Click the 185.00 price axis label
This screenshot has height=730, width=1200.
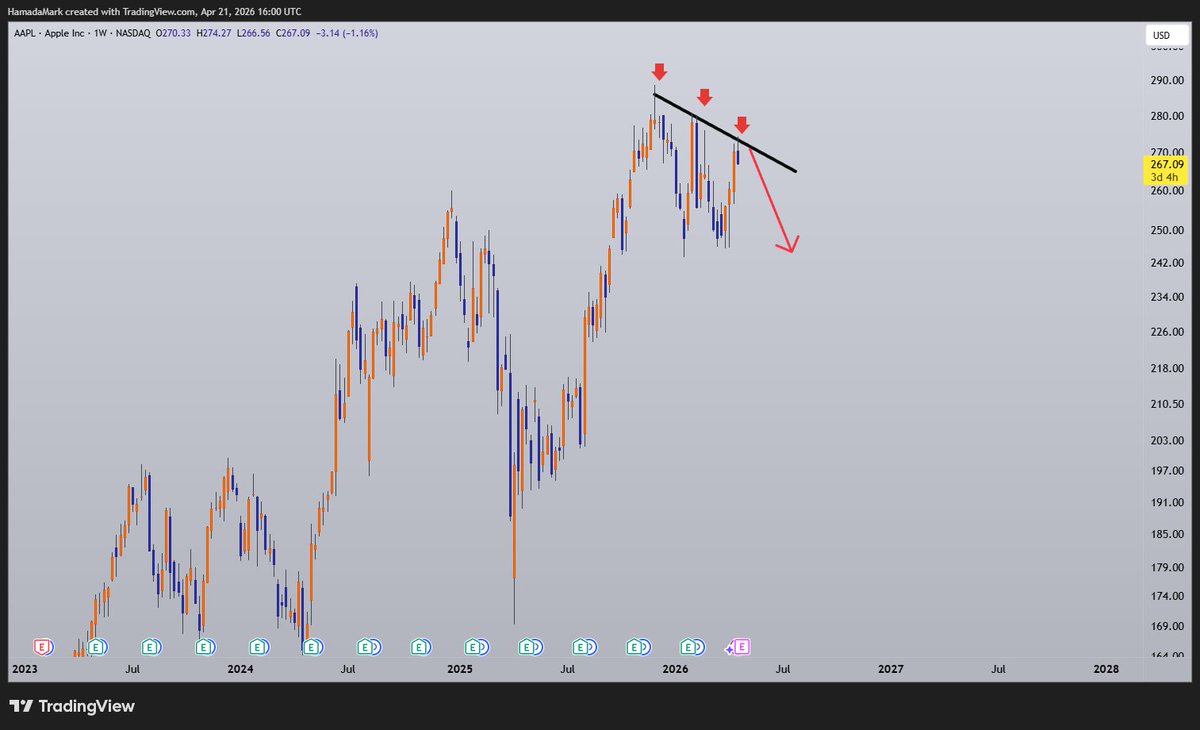[1167, 534]
